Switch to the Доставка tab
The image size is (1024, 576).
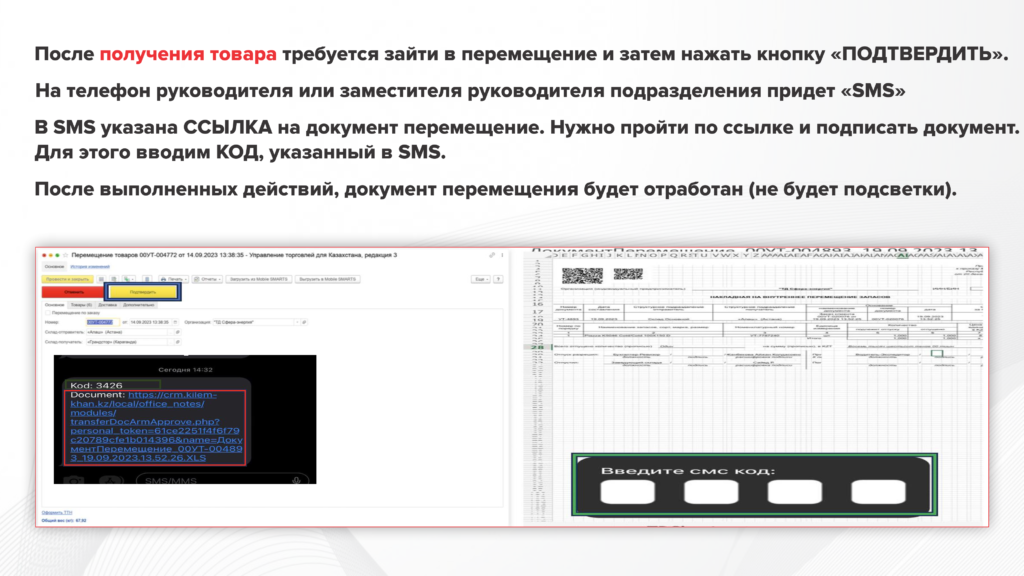(x=107, y=305)
